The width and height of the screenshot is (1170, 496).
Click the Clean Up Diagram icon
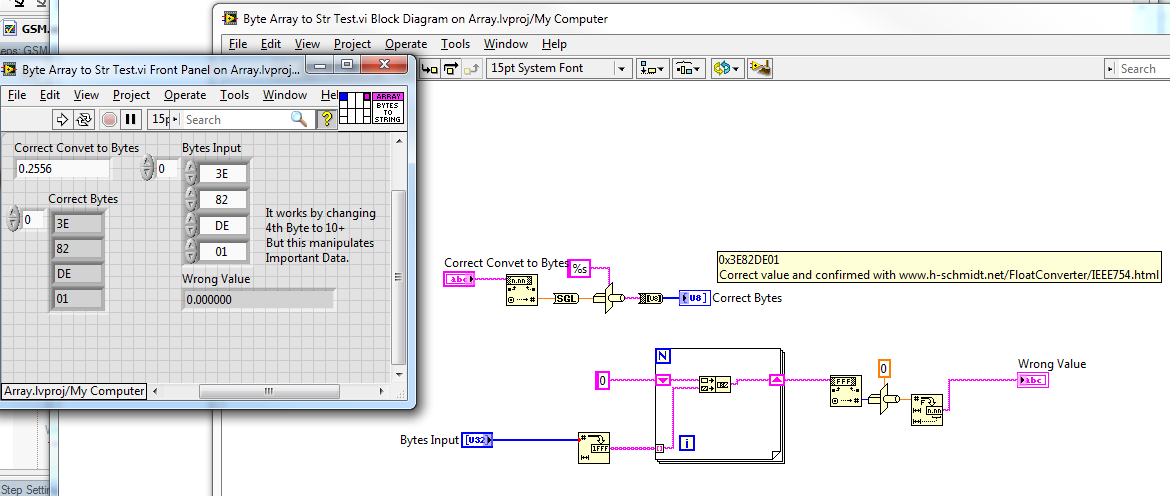760,69
